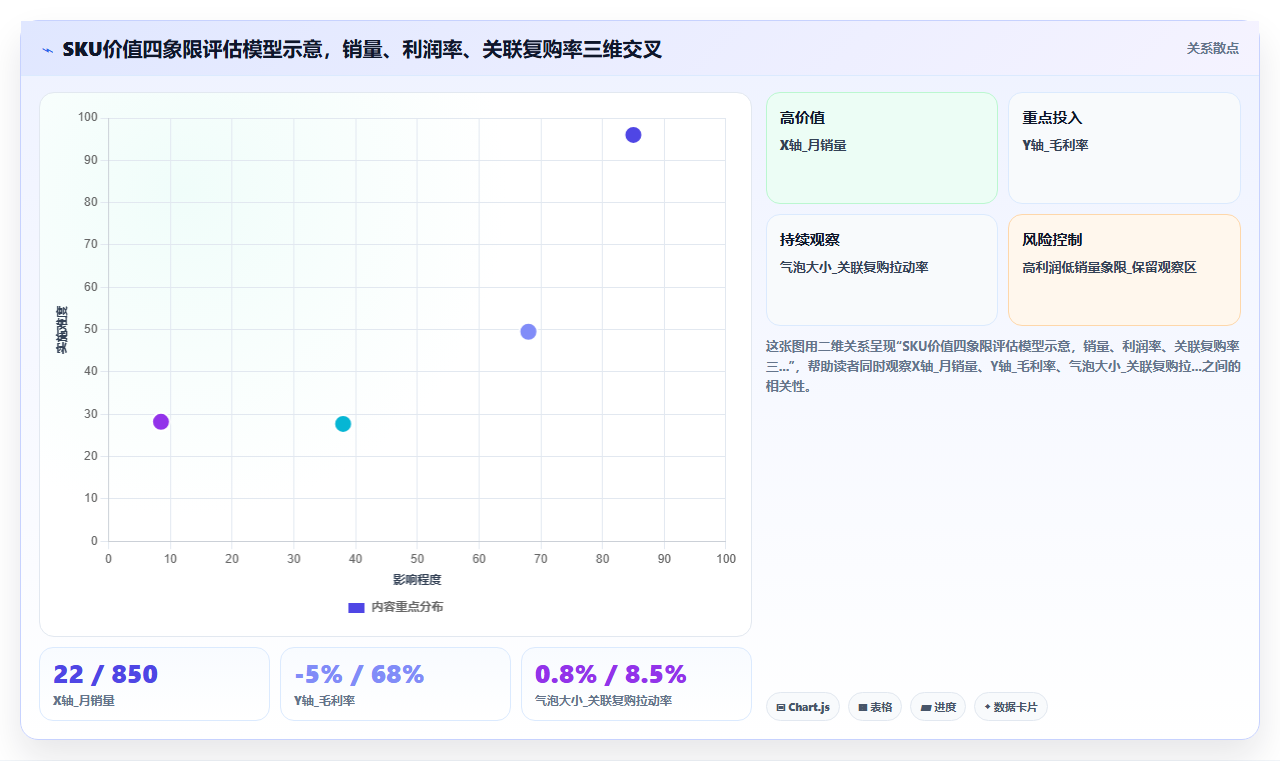1280x761 pixels.
Task: Click the description paragraph starting 这张图用二维关系
Action: tap(1003, 366)
